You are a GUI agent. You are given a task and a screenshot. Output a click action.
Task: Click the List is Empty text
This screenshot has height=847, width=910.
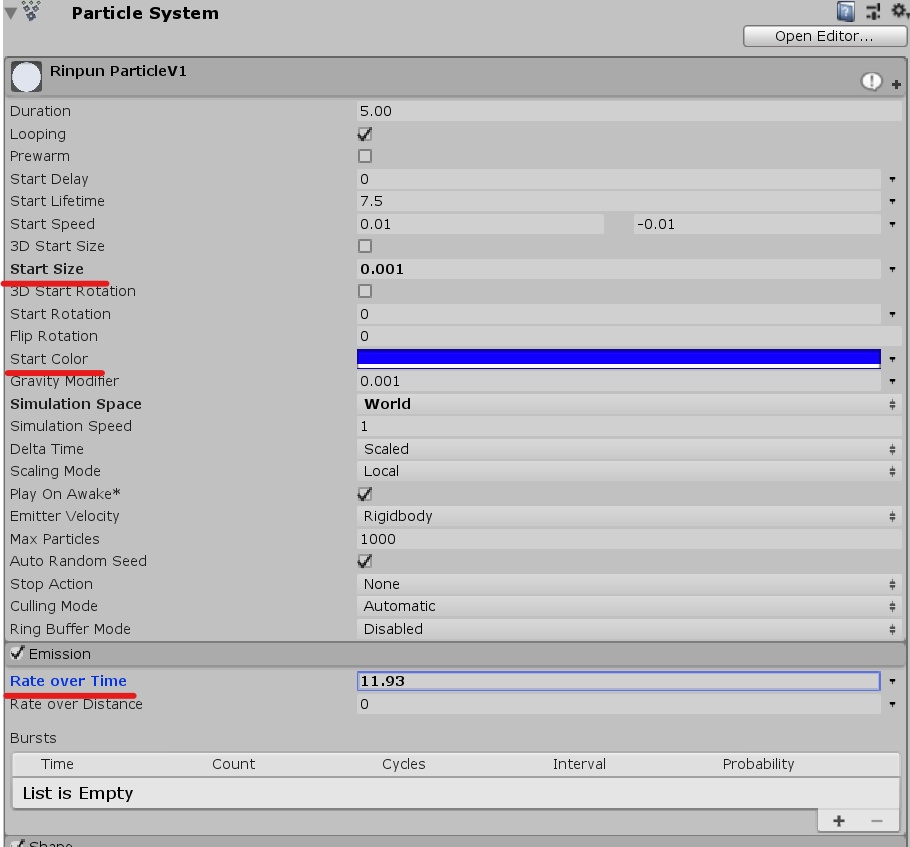point(78,793)
